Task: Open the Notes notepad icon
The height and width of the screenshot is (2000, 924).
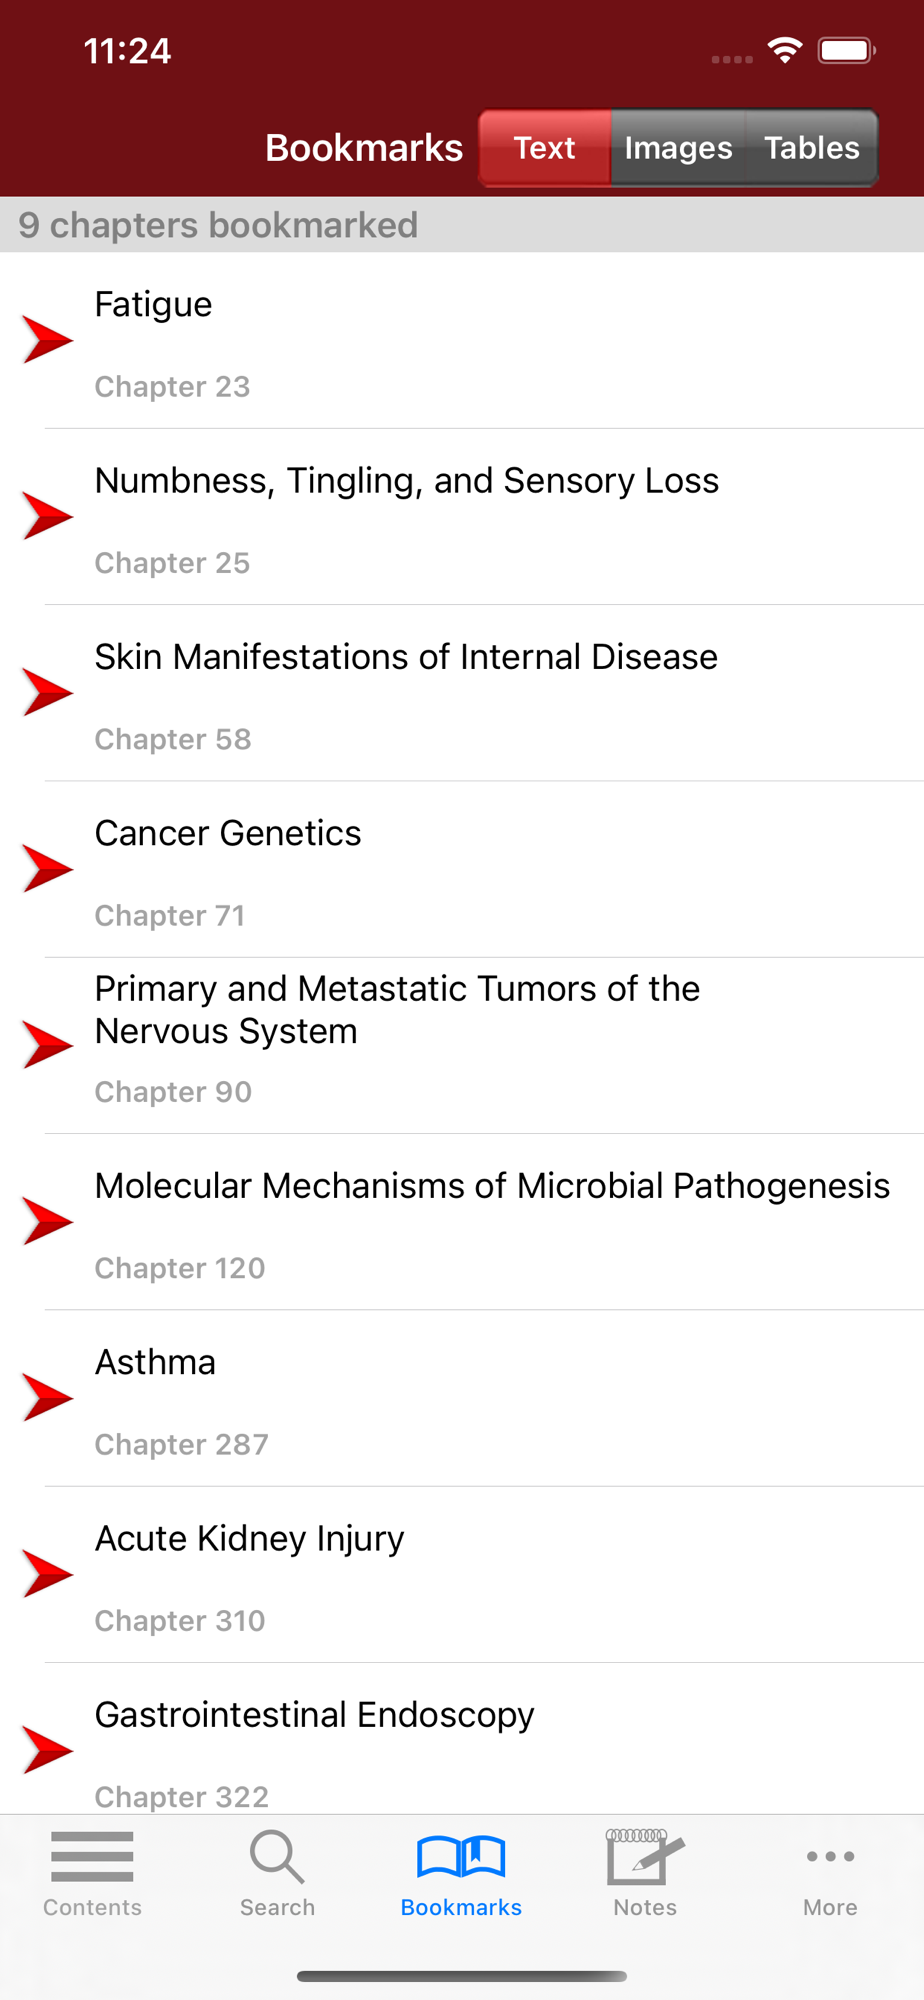Action: click(x=645, y=1856)
